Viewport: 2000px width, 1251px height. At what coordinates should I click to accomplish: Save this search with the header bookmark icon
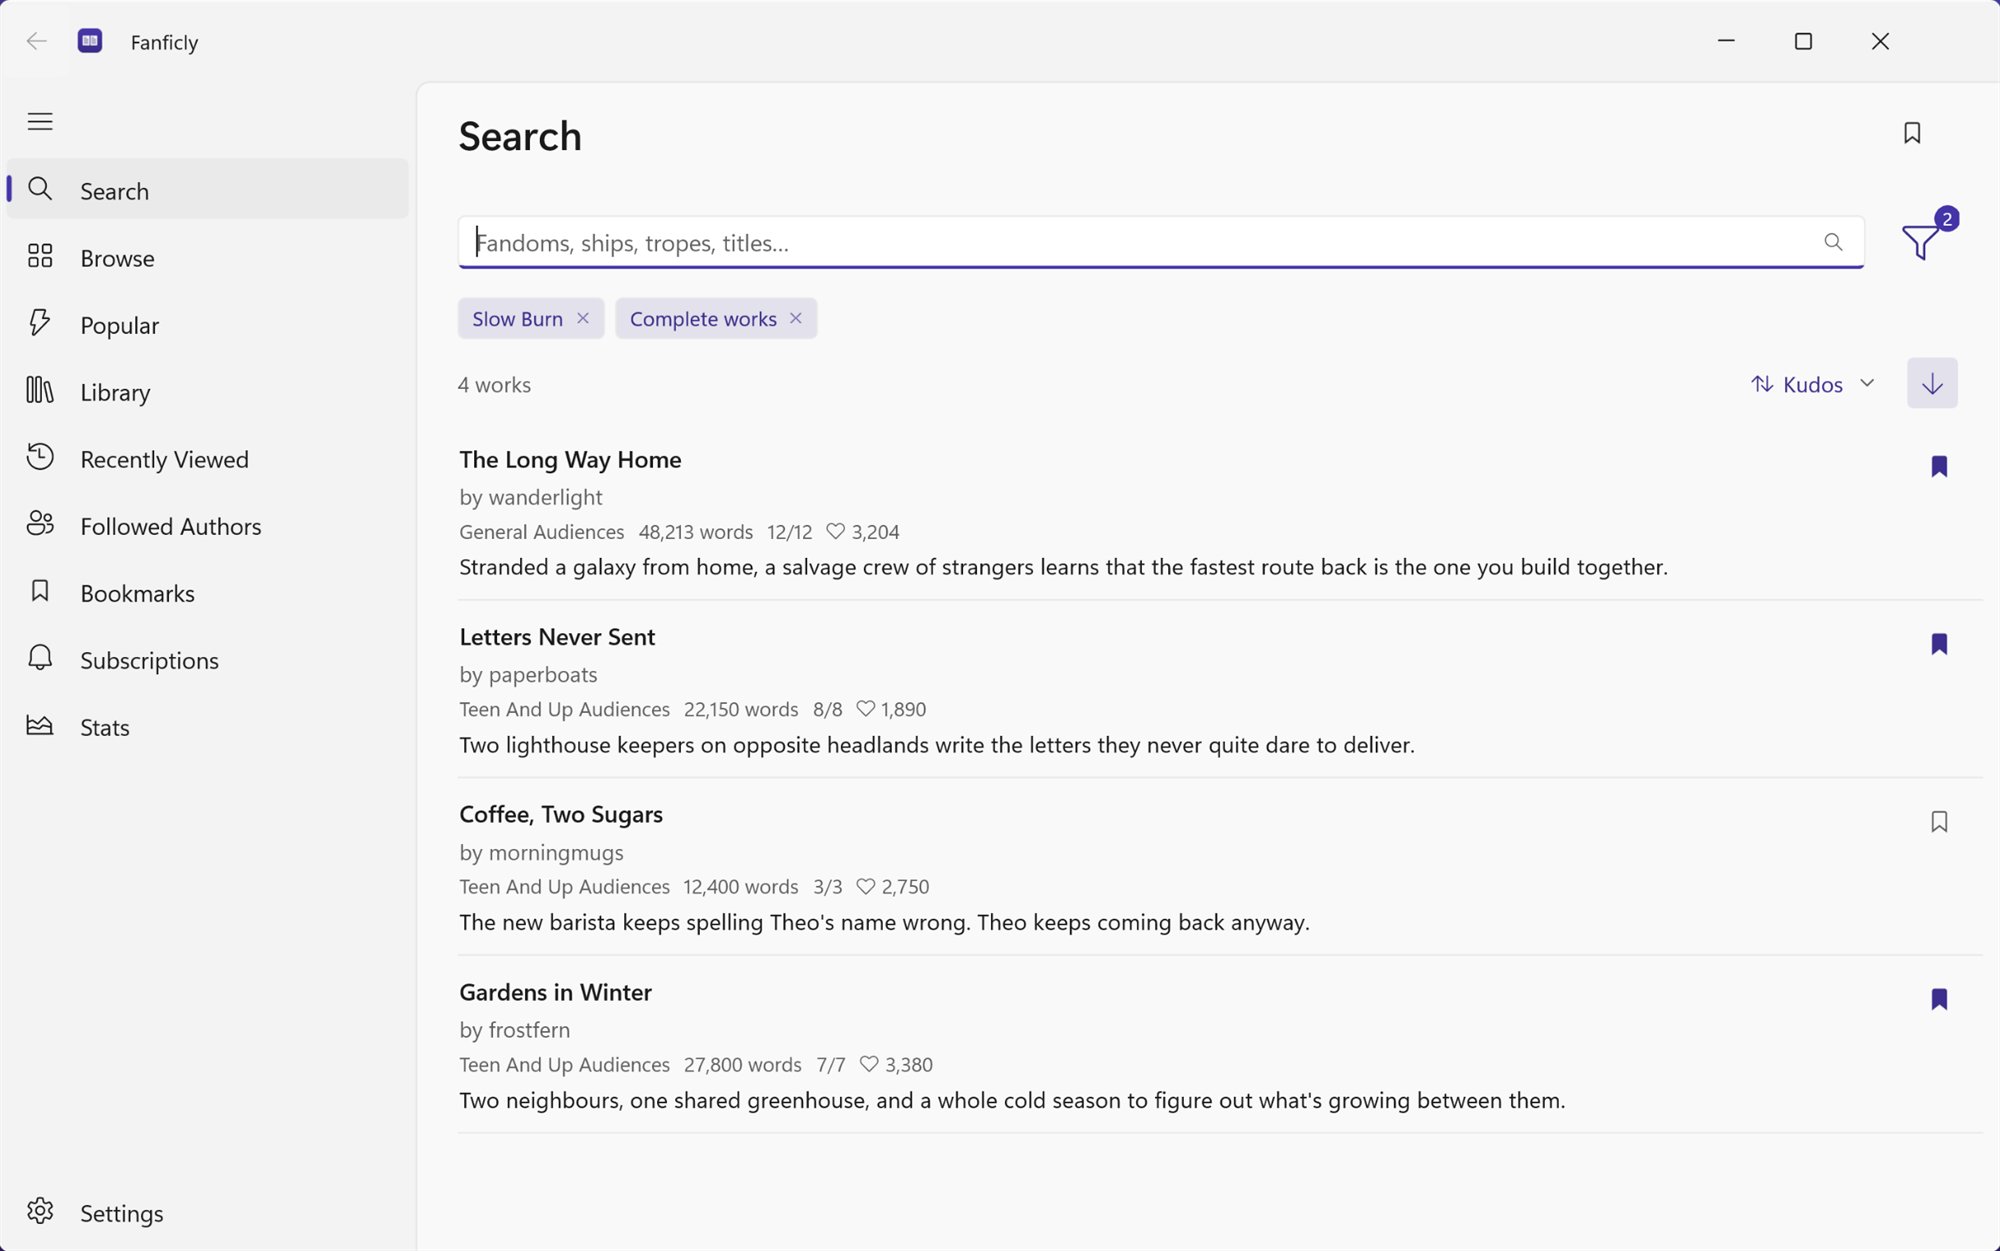click(1912, 133)
